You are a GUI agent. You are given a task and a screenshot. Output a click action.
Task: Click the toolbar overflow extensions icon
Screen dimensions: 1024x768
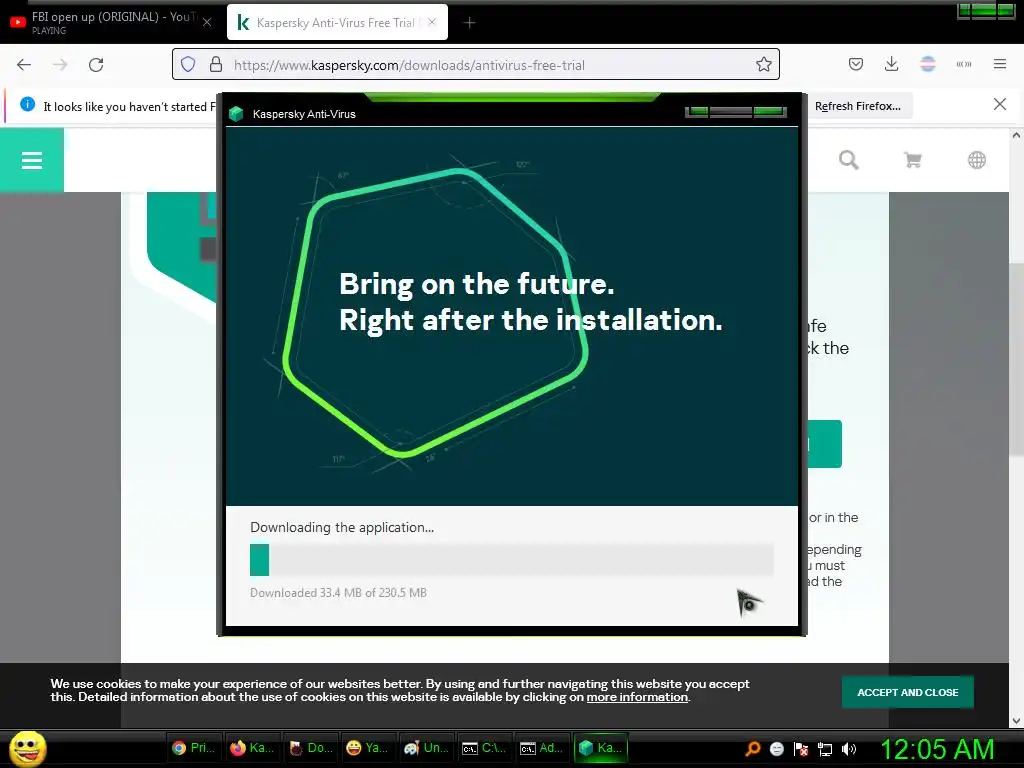click(x=963, y=64)
